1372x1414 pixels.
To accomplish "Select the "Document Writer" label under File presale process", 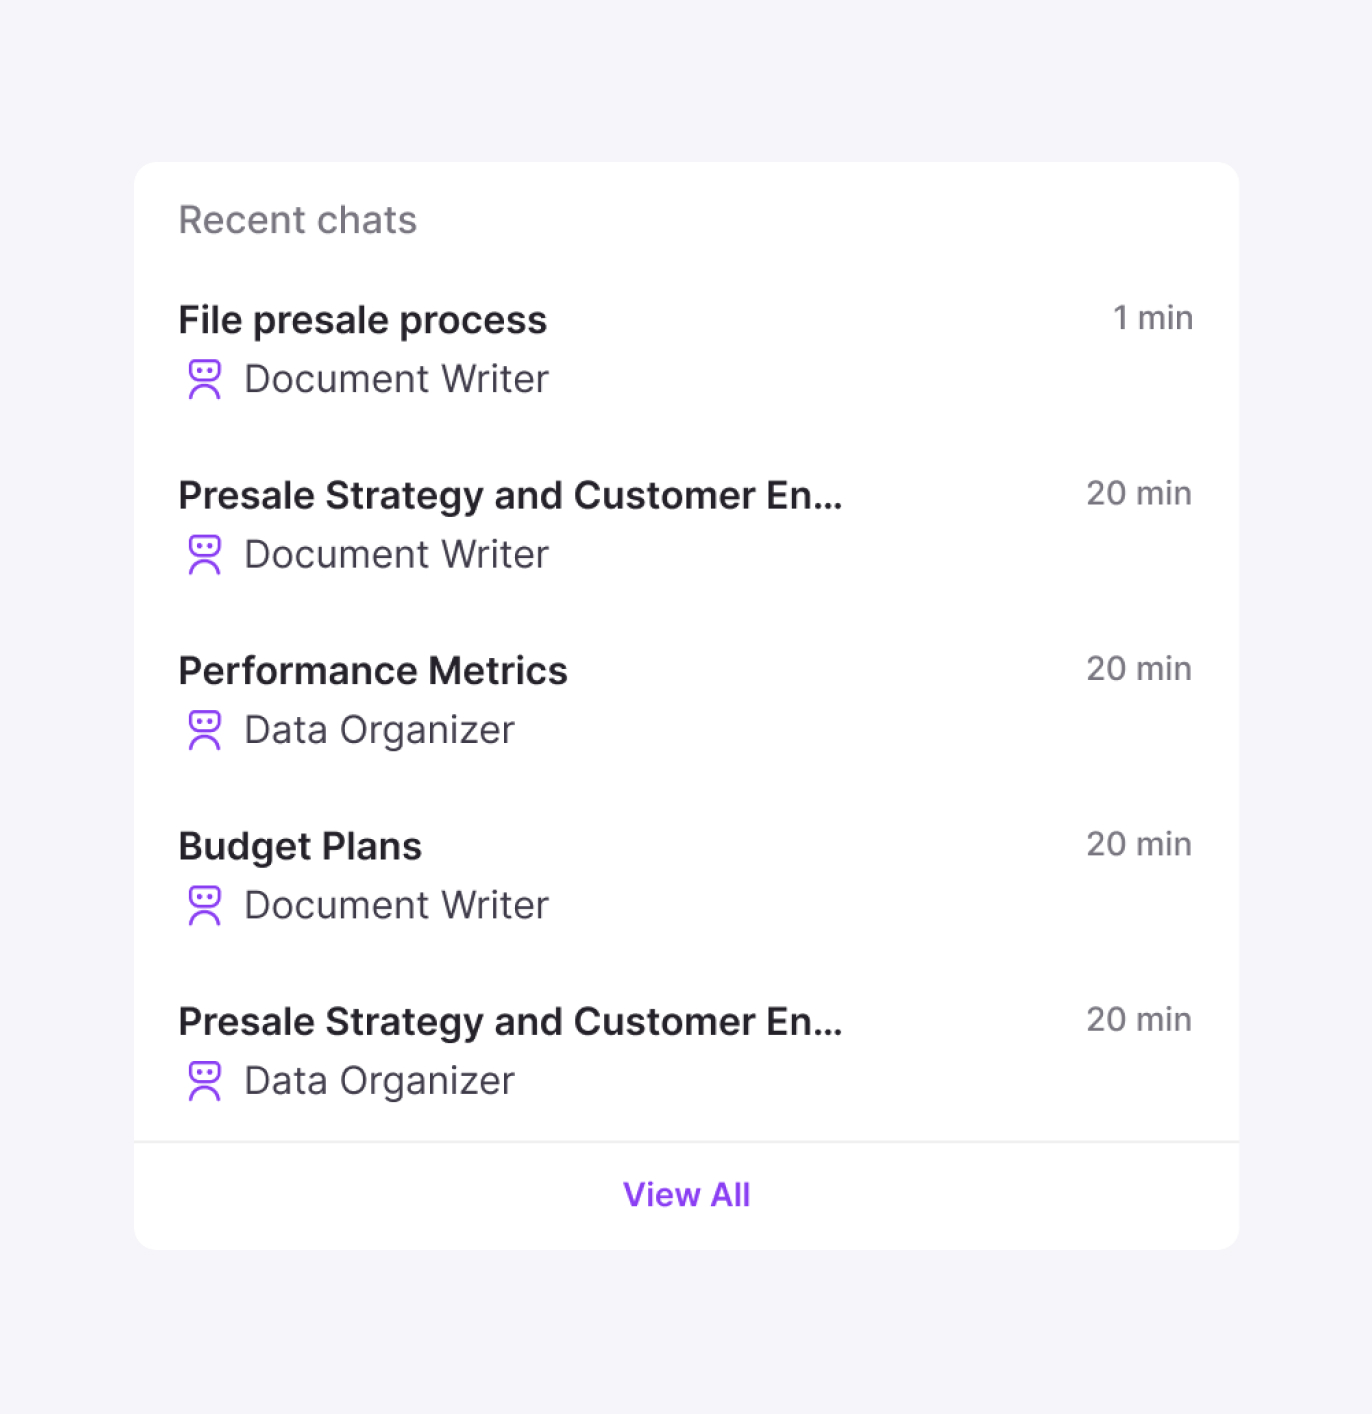I will tap(395, 378).
